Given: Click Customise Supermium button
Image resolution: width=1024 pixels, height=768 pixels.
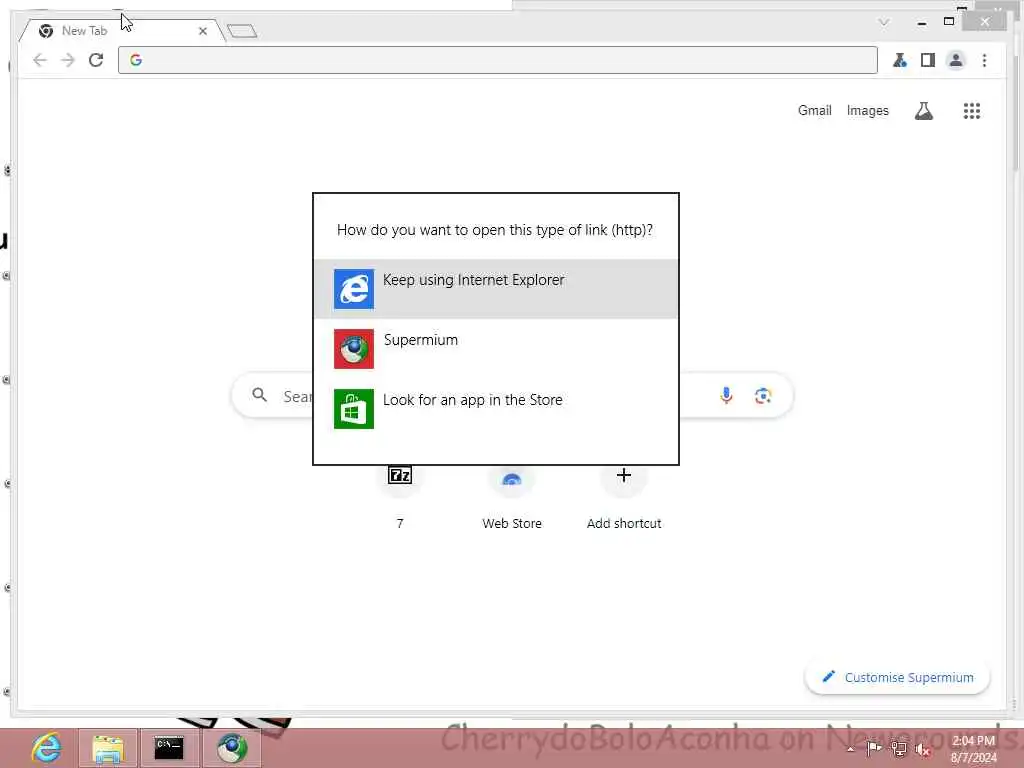Looking at the screenshot, I should pyautogui.click(x=897, y=677).
